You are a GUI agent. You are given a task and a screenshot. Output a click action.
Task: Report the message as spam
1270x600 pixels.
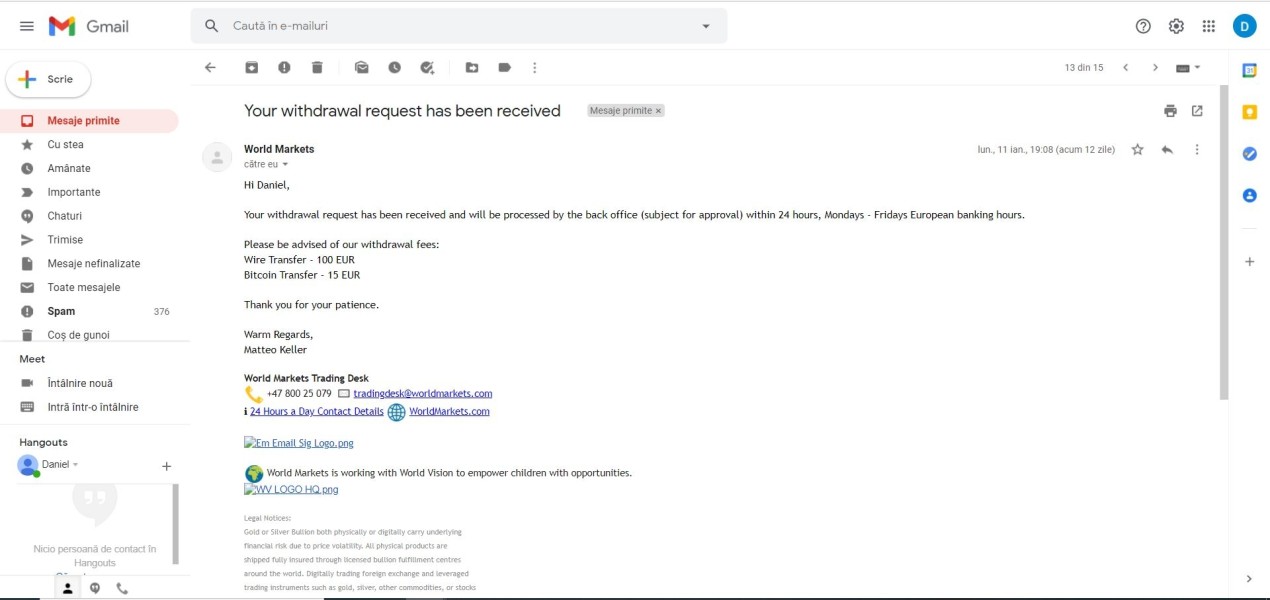click(x=284, y=67)
